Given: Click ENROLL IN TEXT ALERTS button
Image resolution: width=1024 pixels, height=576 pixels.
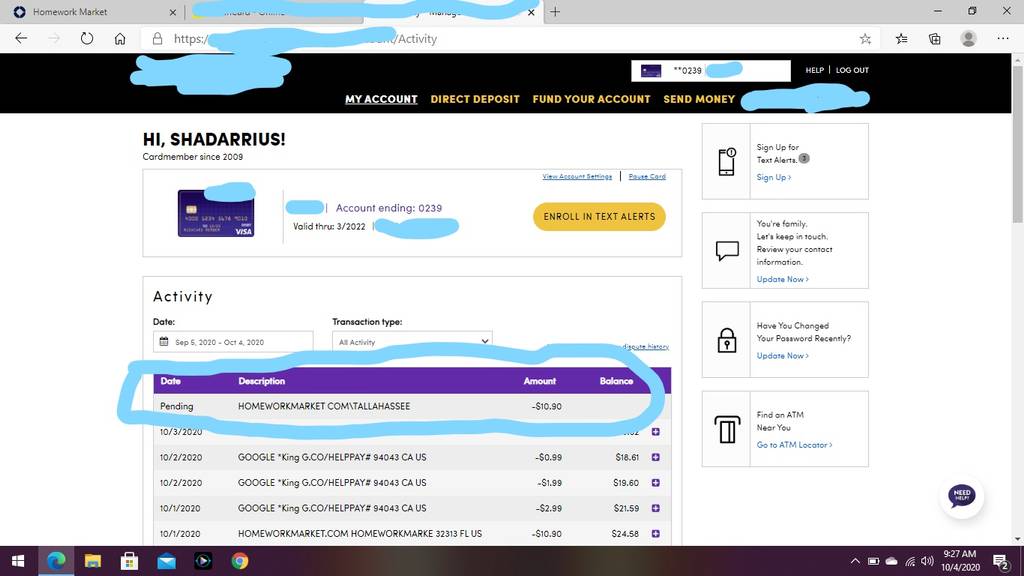Looking at the screenshot, I should [x=599, y=217].
